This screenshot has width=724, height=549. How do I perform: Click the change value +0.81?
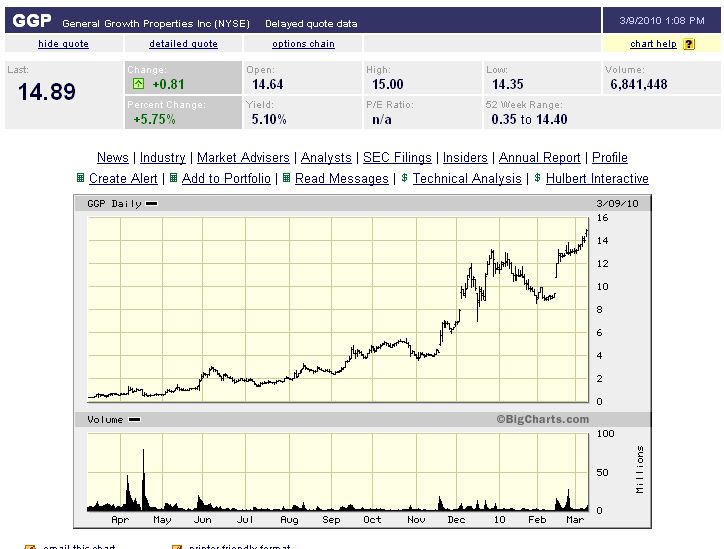pyautogui.click(x=168, y=84)
